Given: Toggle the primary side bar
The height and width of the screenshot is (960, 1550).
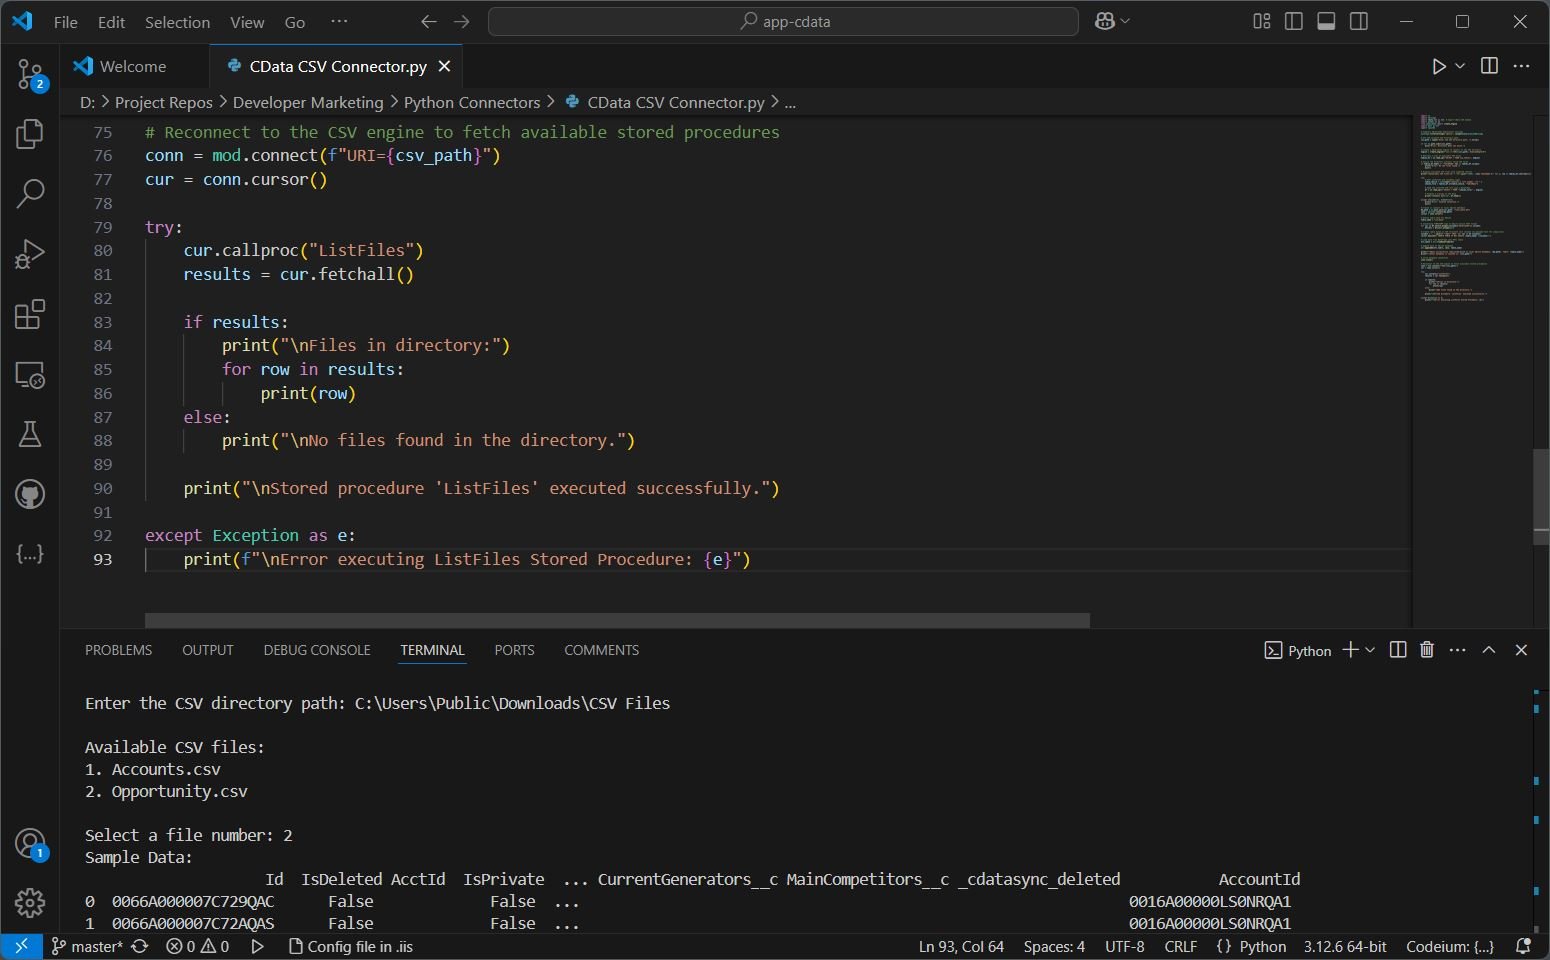Looking at the screenshot, I should [x=1294, y=21].
